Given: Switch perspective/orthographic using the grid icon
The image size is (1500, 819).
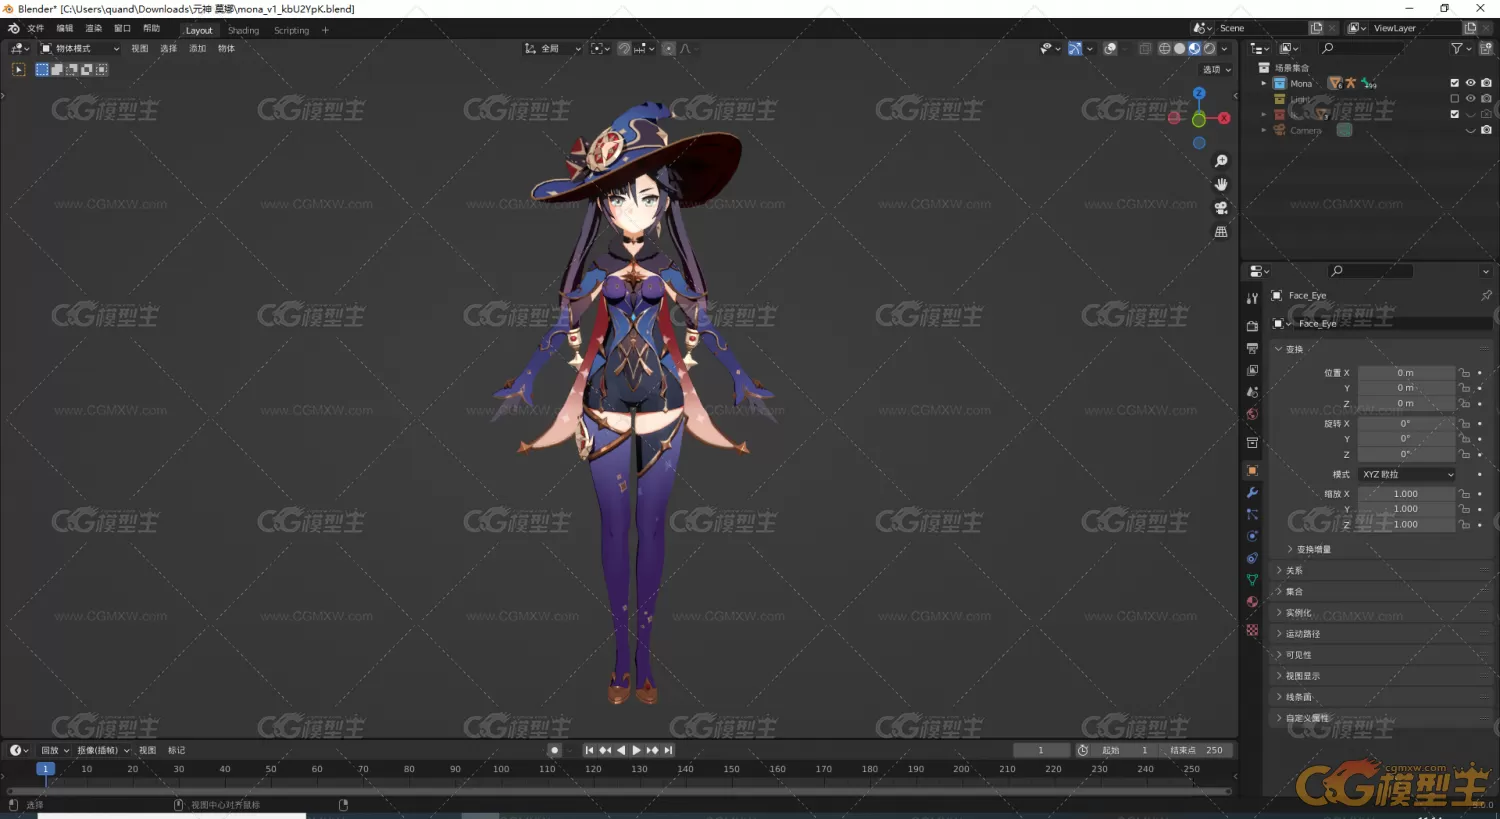Looking at the screenshot, I should 1221,231.
